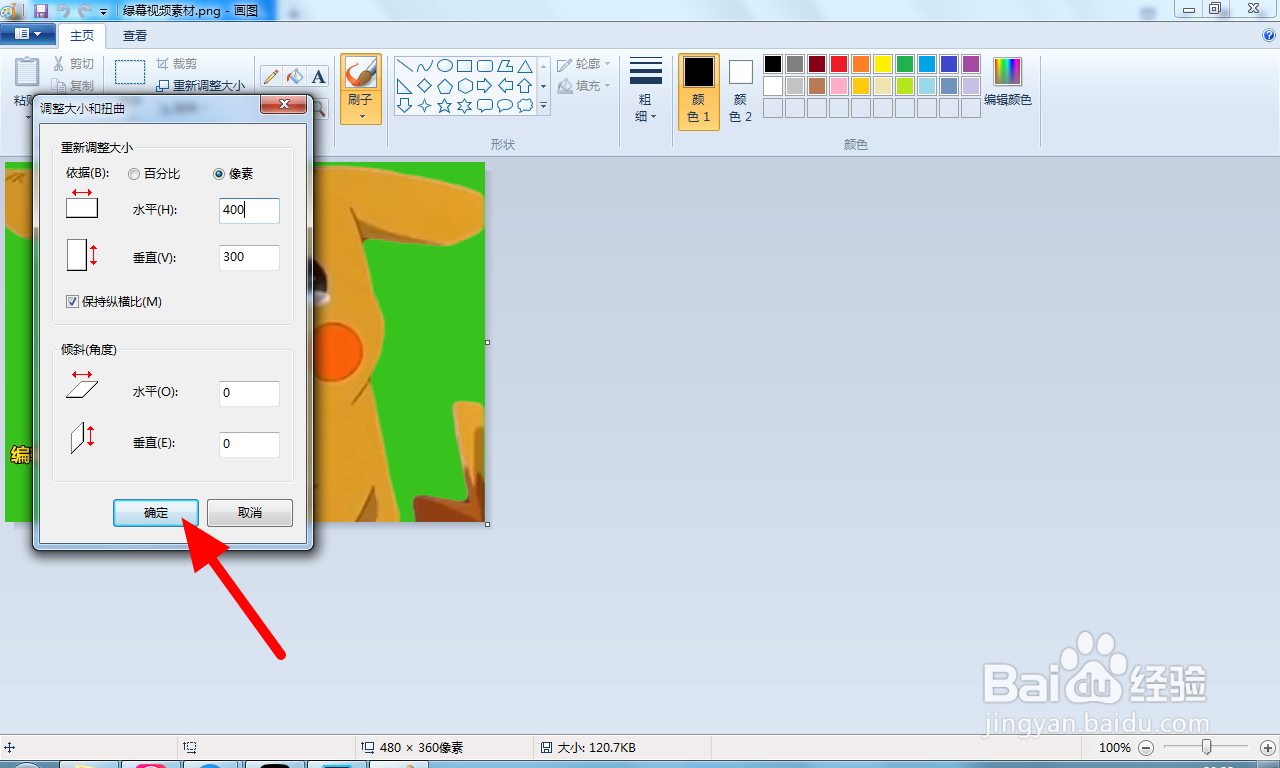This screenshot has width=1280, height=768.
Task: Pick the pink color swatch
Action: (839, 86)
